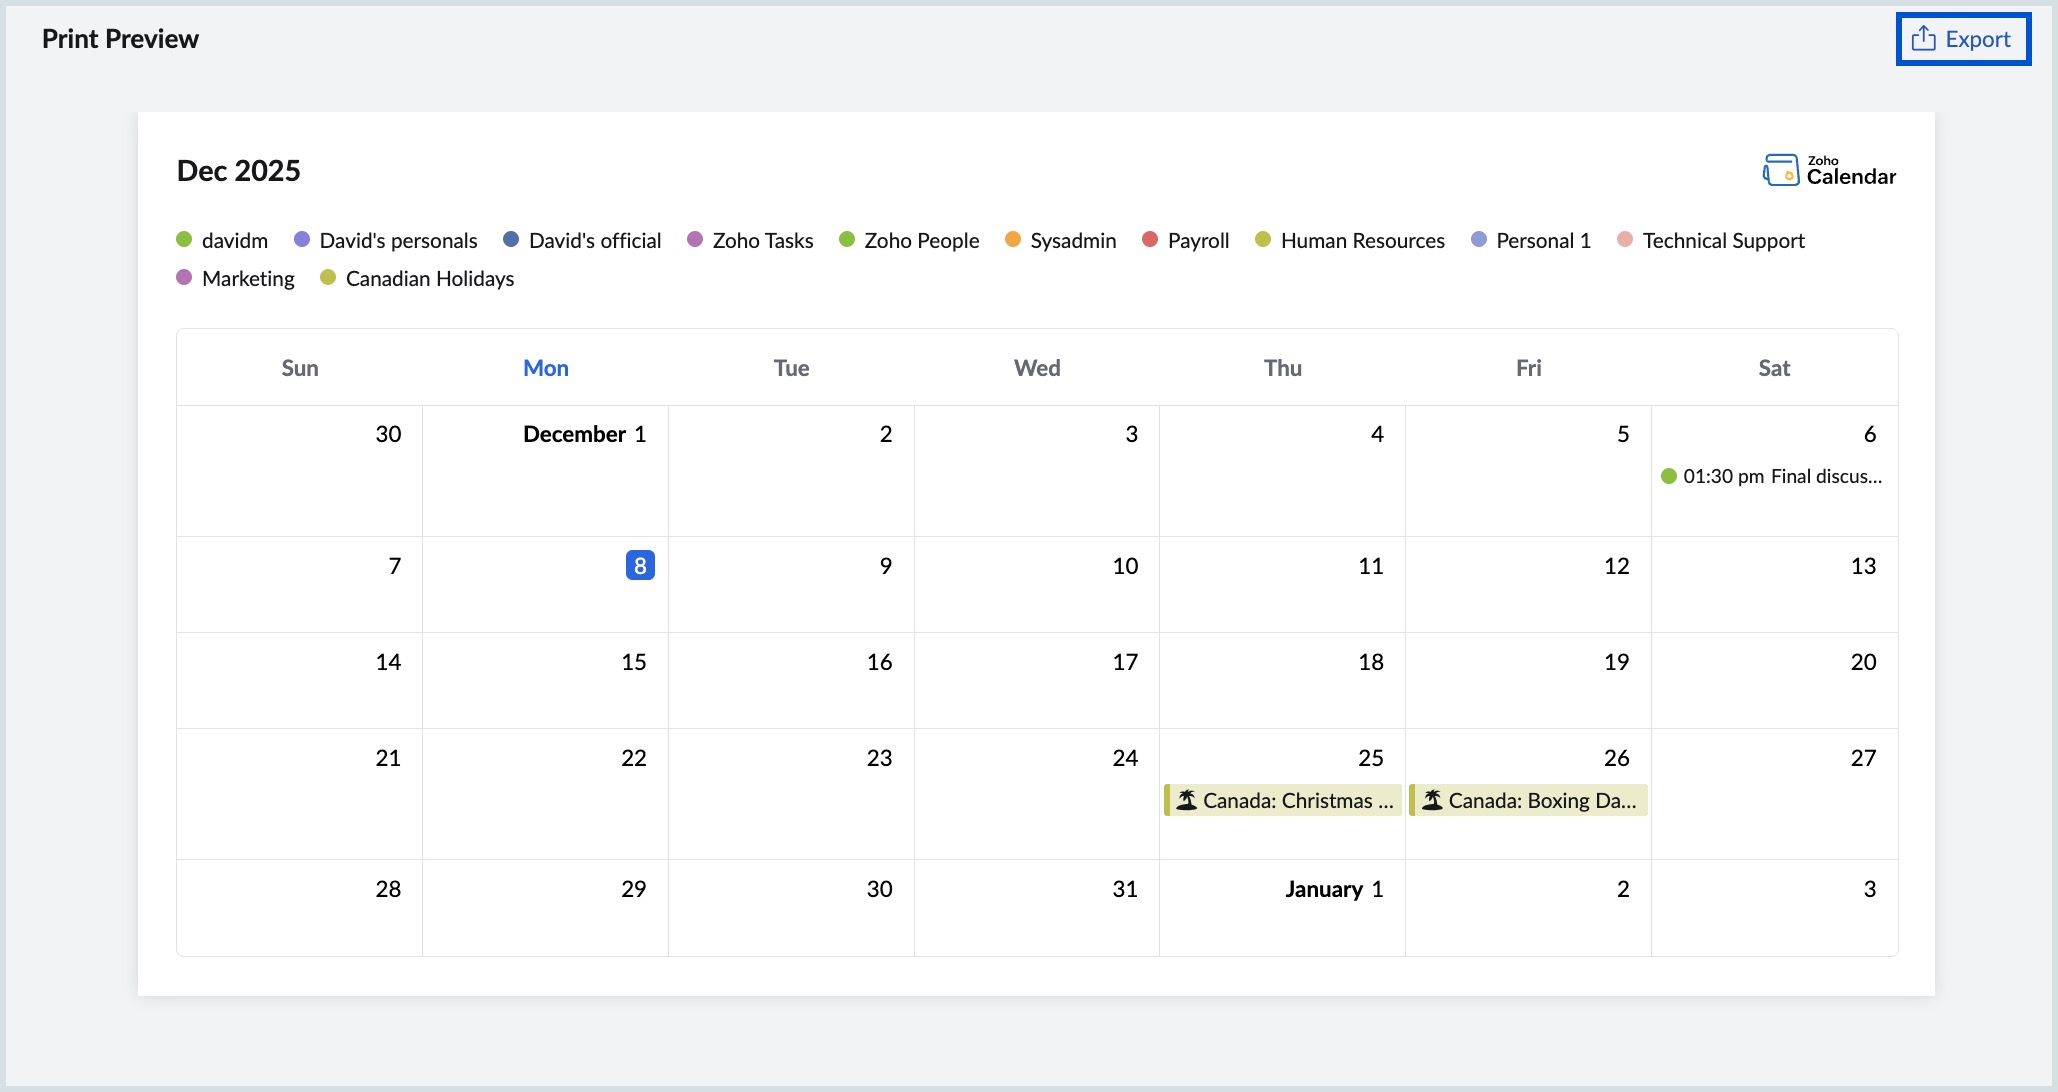Select the highlighted December 8 date

pyautogui.click(x=639, y=565)
